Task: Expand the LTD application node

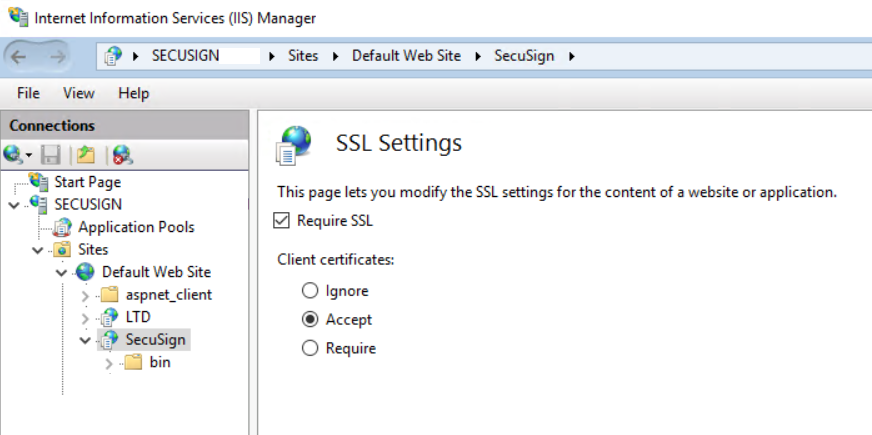Action: click(x=85, y=319)
